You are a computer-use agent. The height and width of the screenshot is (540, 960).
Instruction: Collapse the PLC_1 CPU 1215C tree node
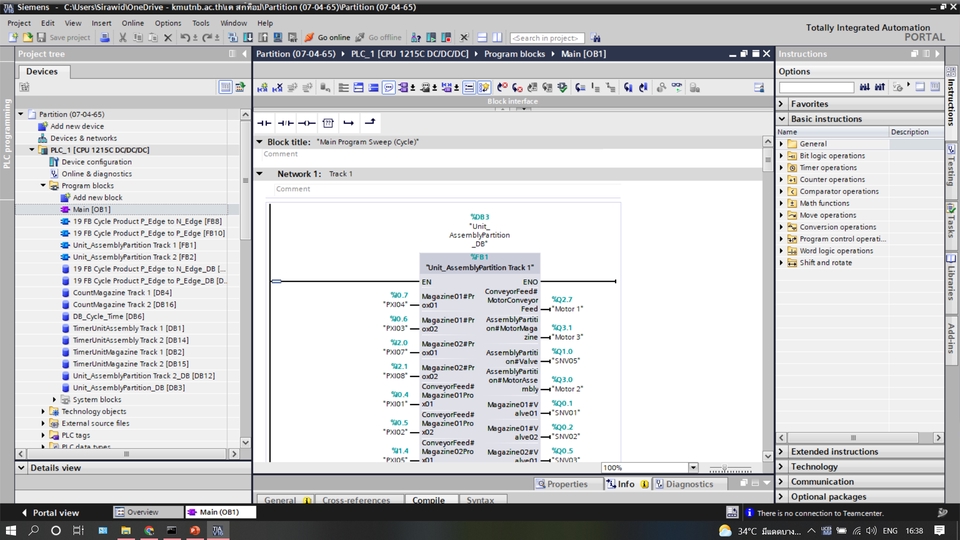[32, 149]
